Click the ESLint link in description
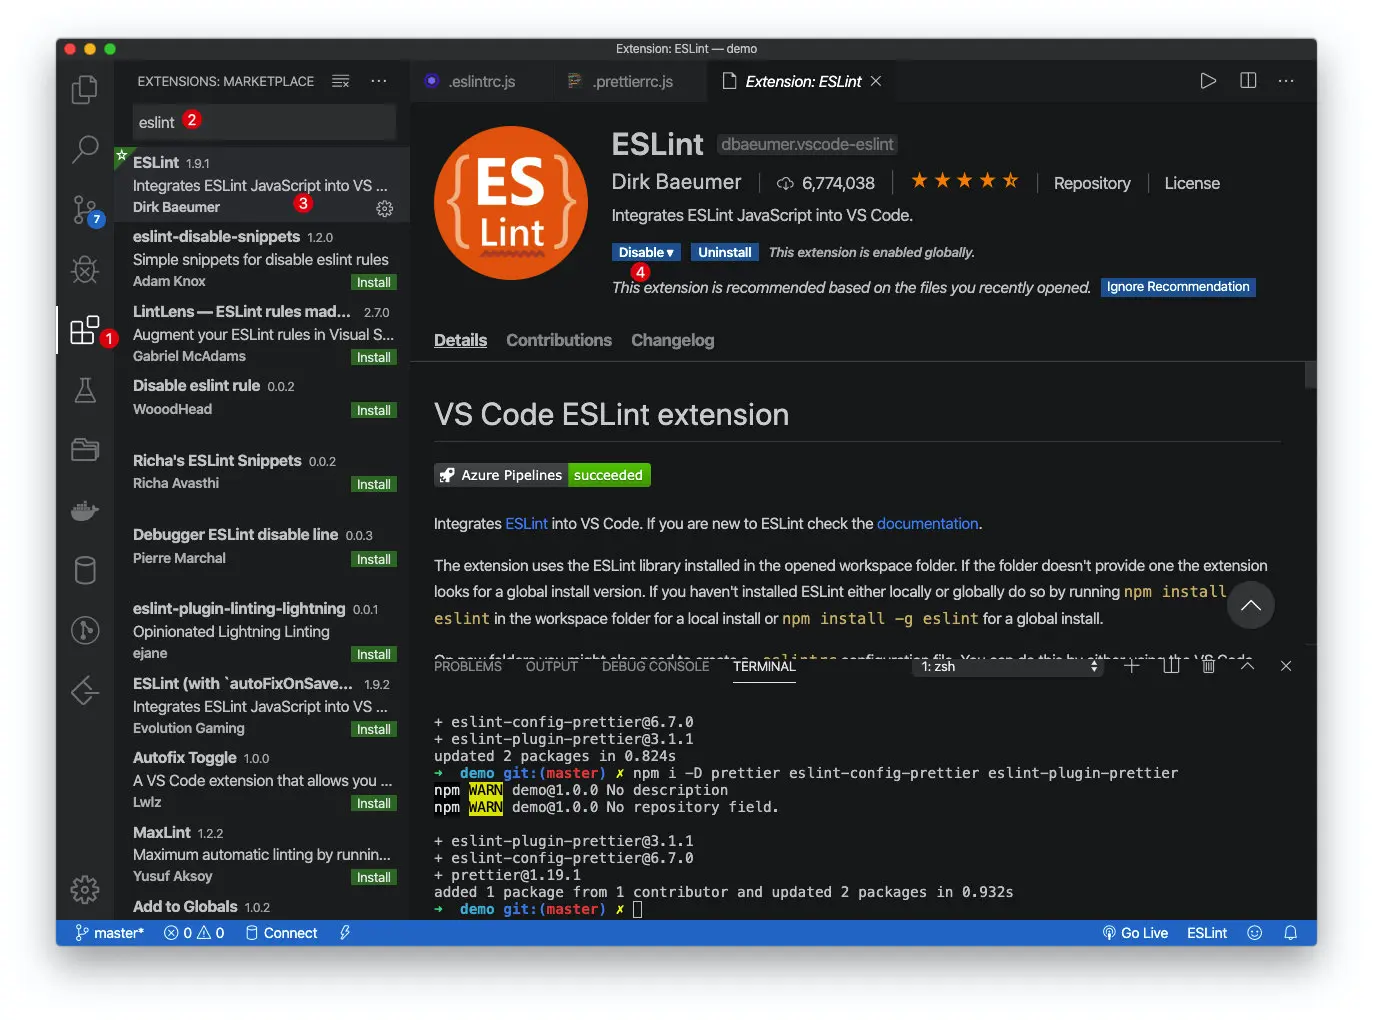Screen dimensions: 1373x1020 click(526, 524)
